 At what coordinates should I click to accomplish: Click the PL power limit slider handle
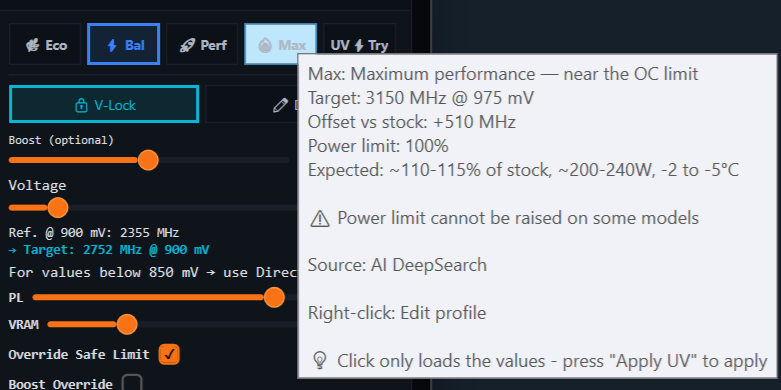click(274, 297)
